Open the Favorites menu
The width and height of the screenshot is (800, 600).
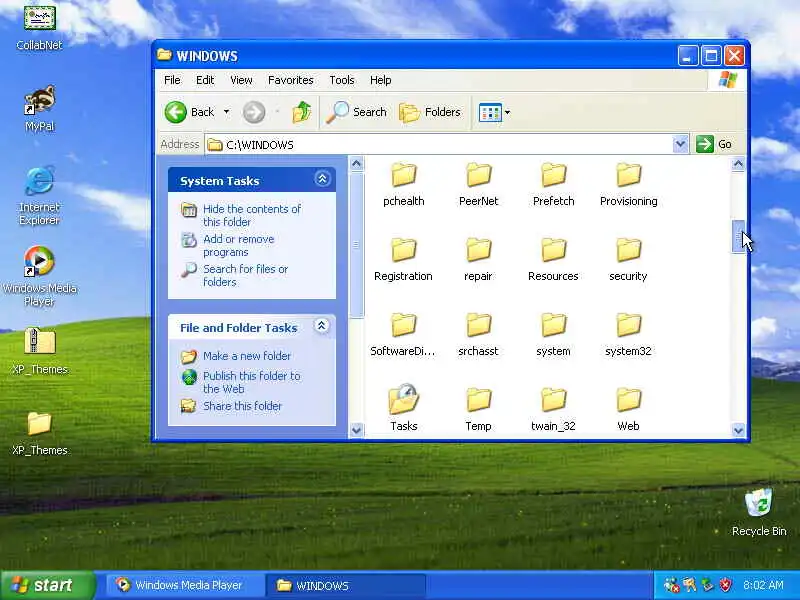click(x=291, y=80)
